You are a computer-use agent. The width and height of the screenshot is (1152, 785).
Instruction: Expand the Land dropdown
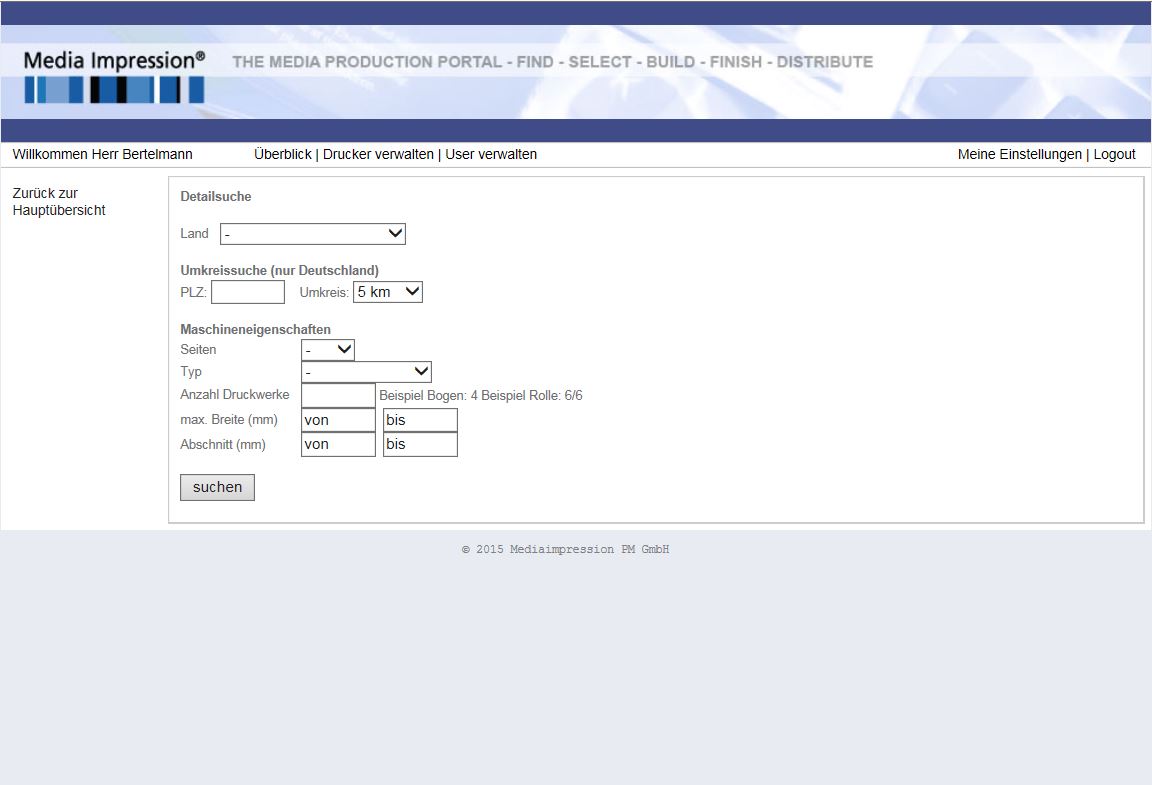[x=312, y=234]
